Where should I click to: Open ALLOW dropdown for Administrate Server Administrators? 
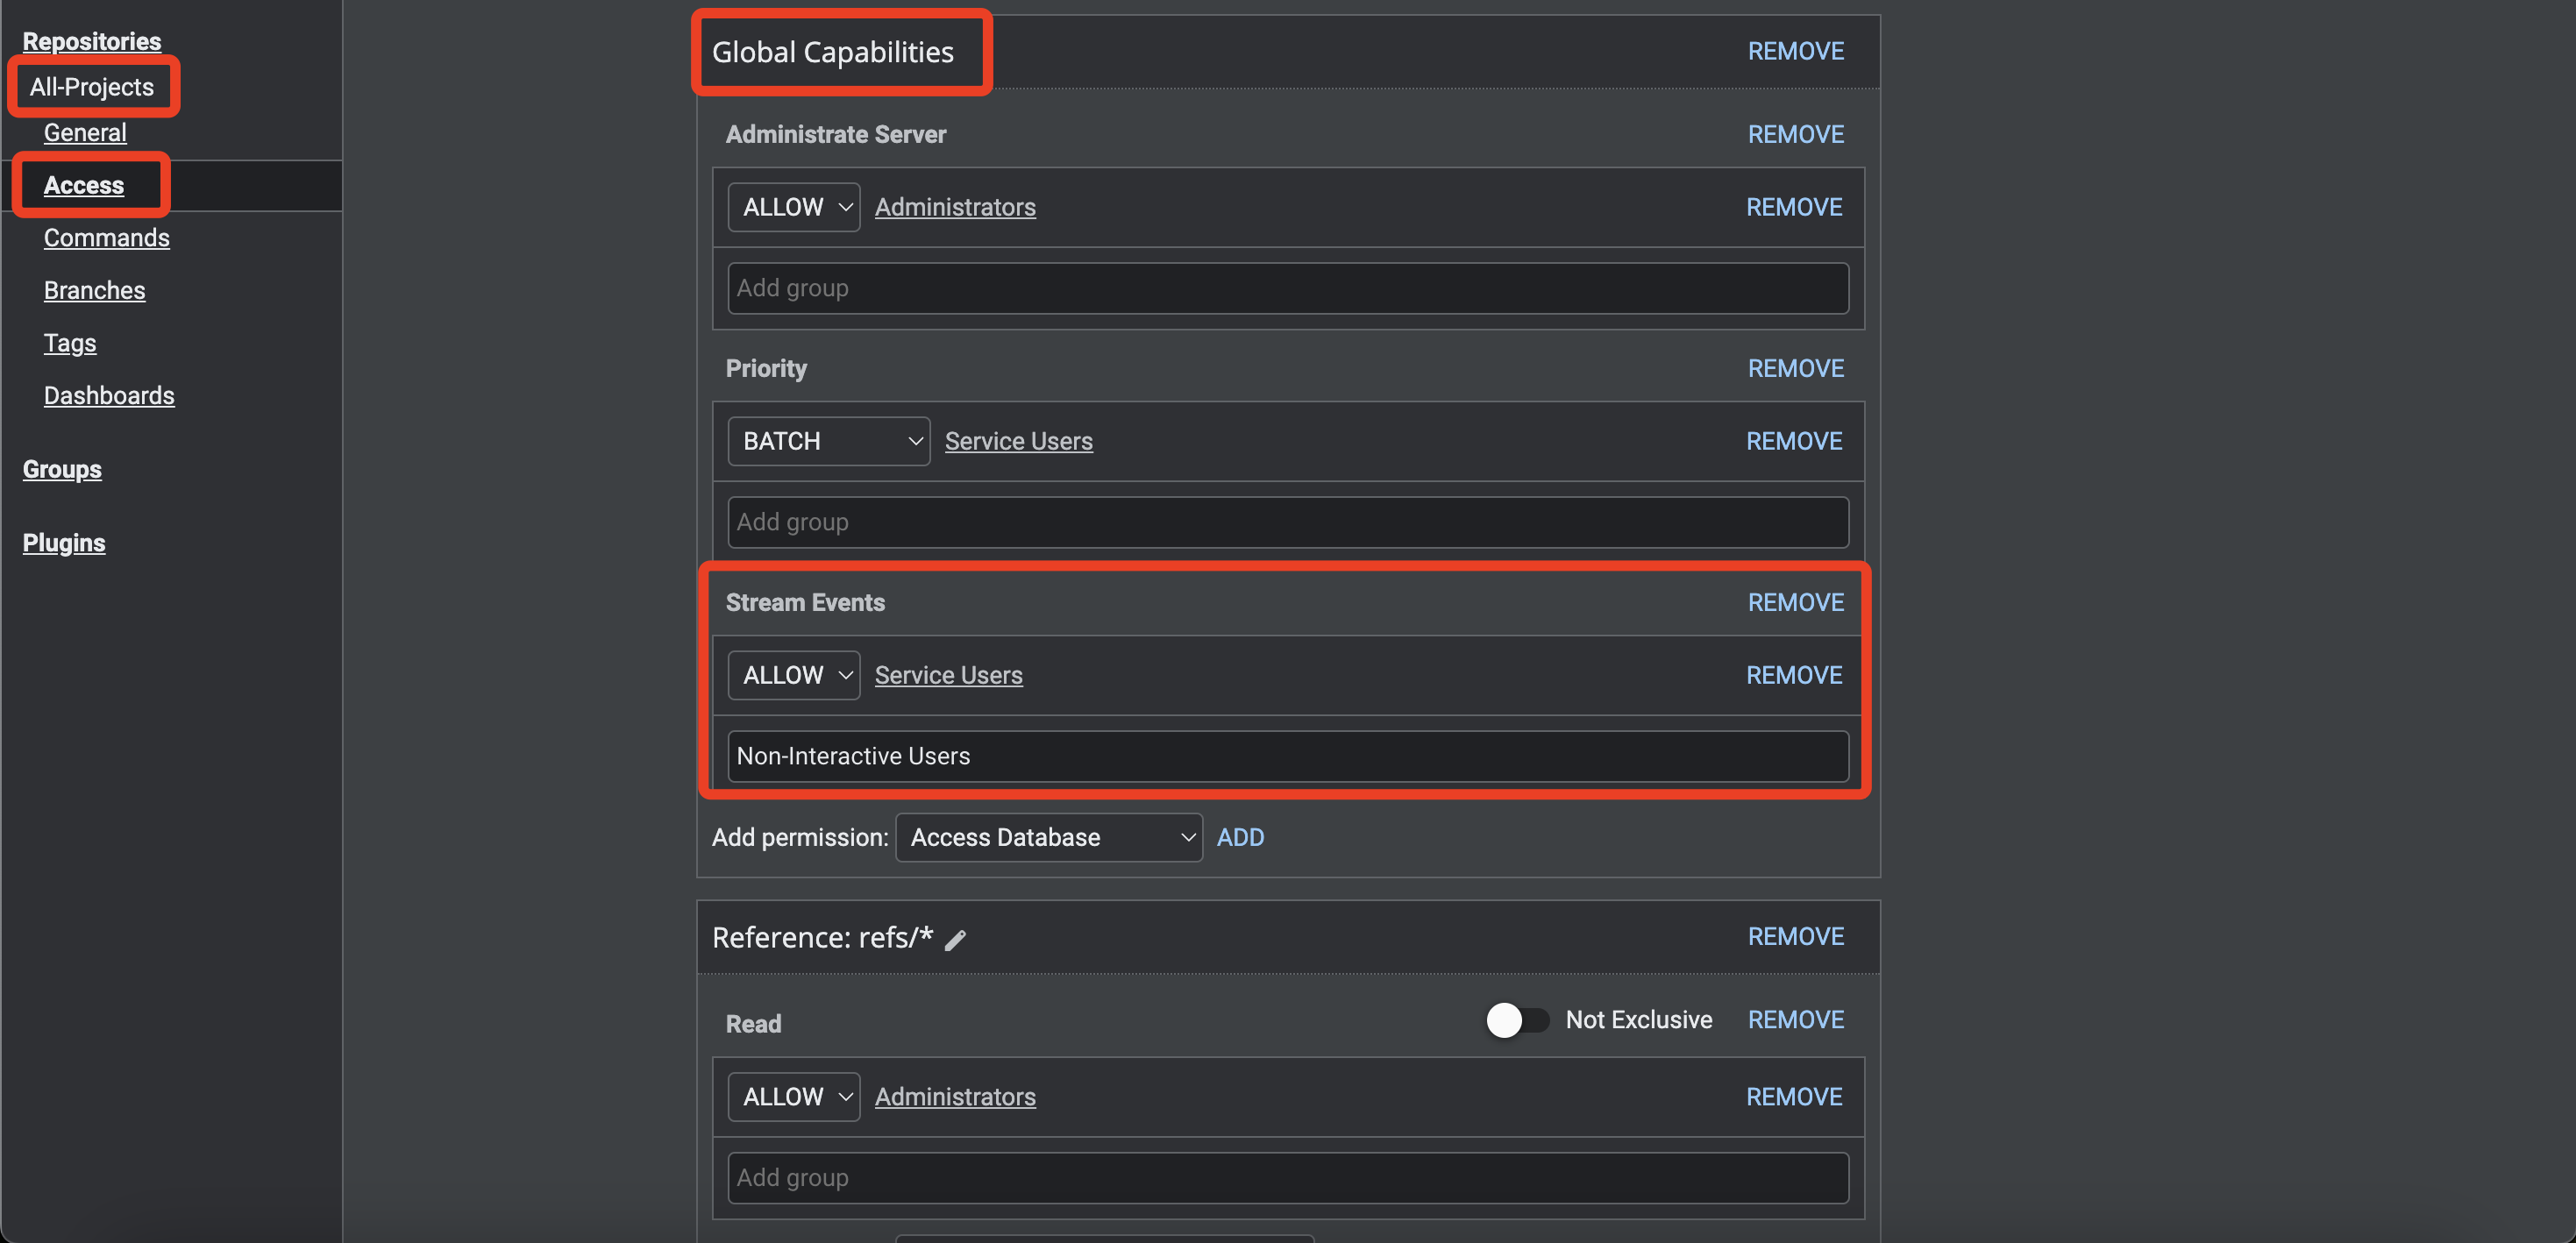tap(793, 207)
